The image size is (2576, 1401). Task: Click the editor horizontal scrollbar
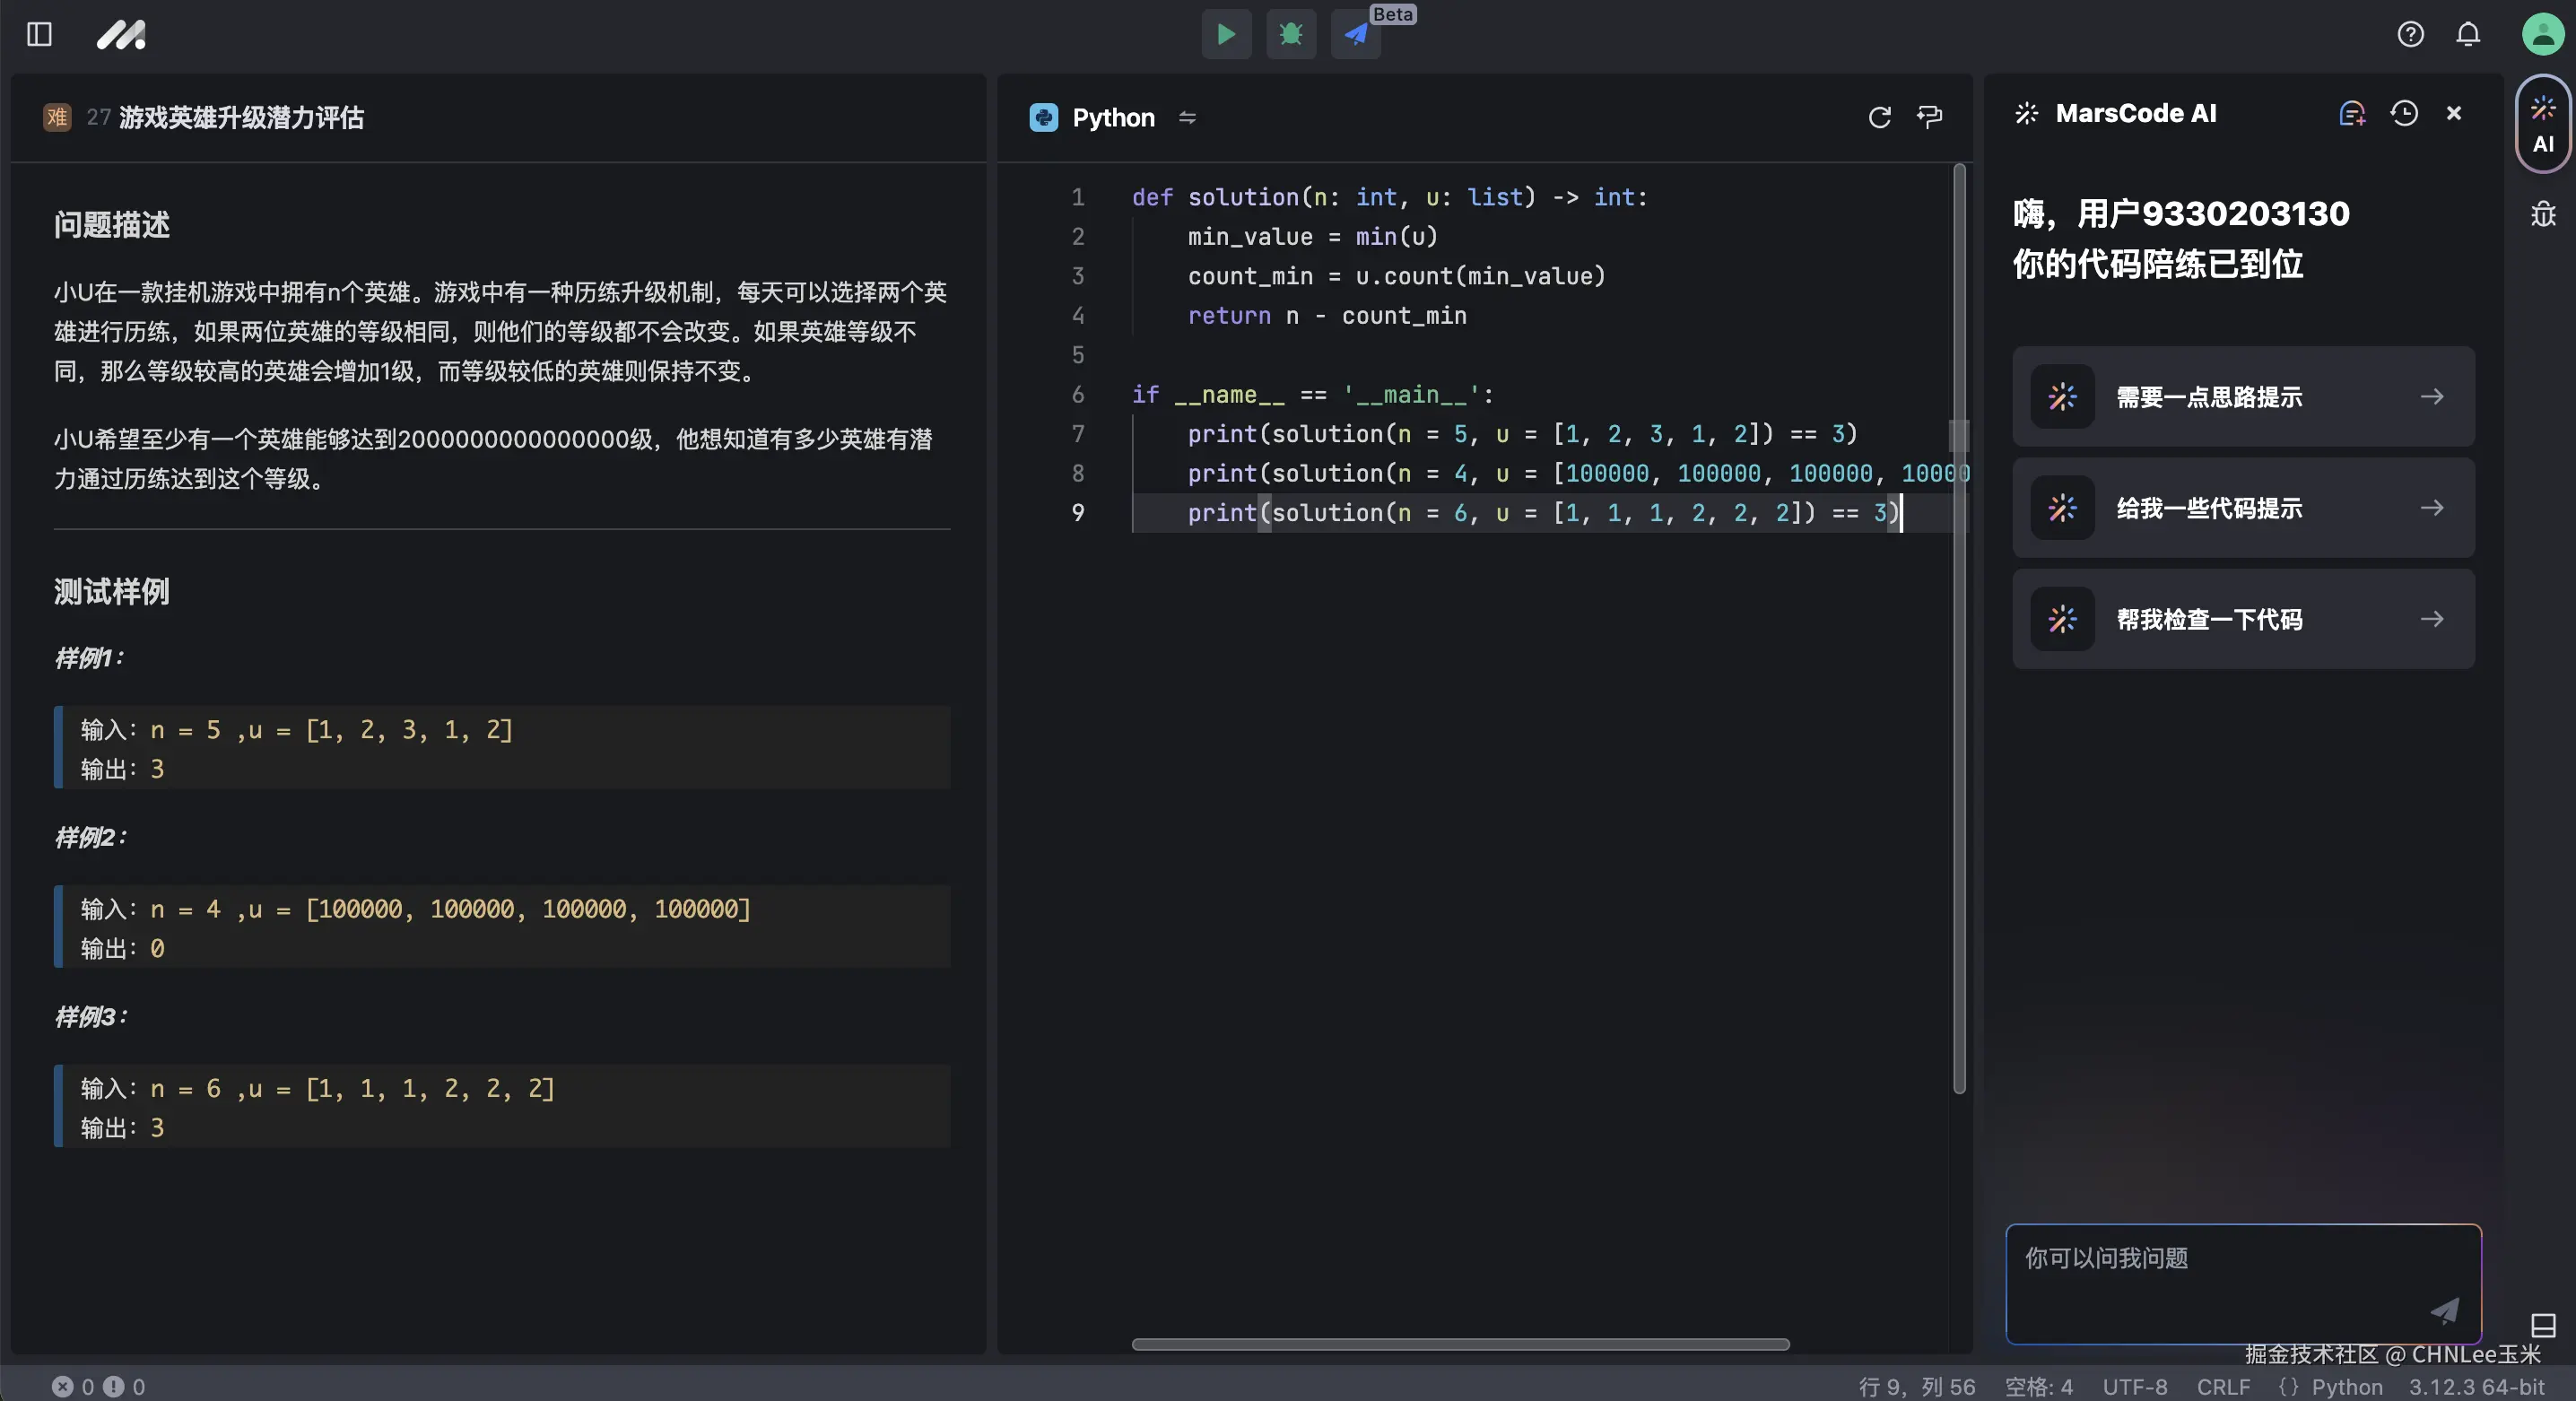tap(1460, 1344)
